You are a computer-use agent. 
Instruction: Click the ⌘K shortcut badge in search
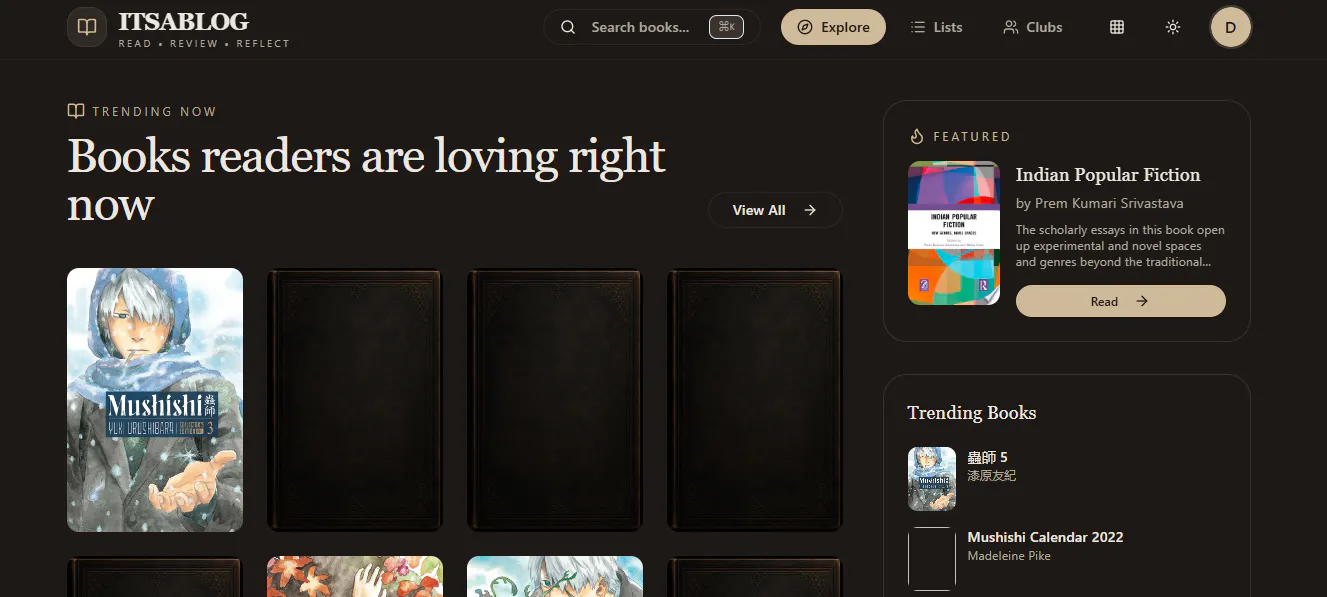pyautogui.click(x=726, y=27)
